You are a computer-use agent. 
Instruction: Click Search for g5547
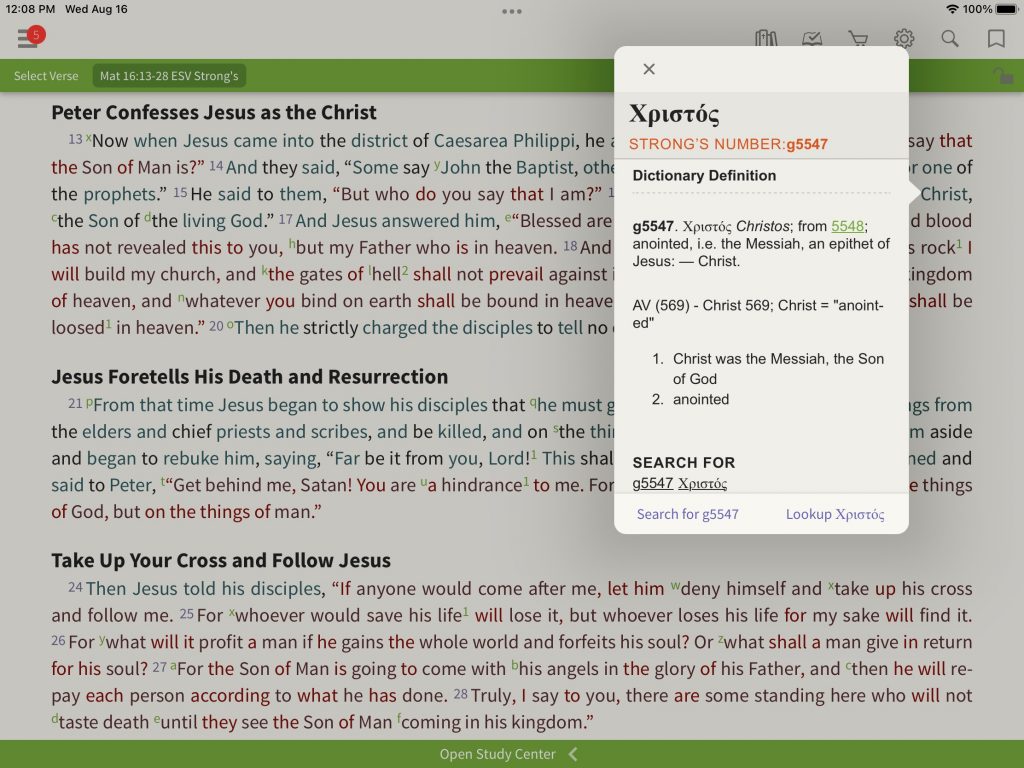tap(688, 514)
